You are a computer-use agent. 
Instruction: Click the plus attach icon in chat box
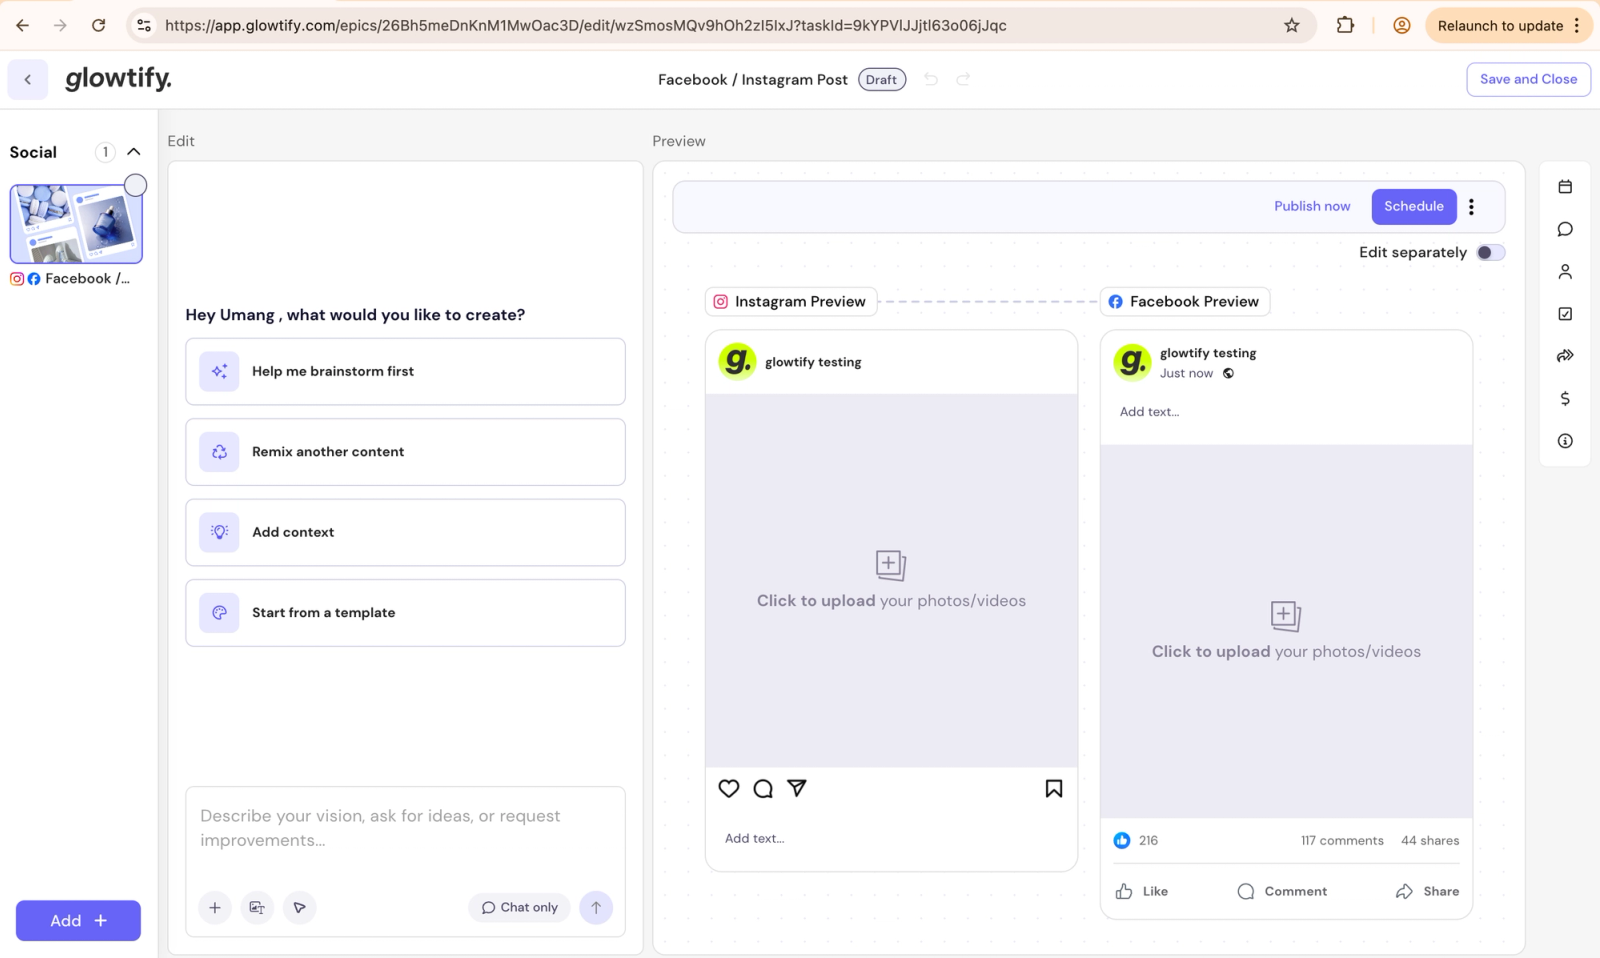(215, 908)
